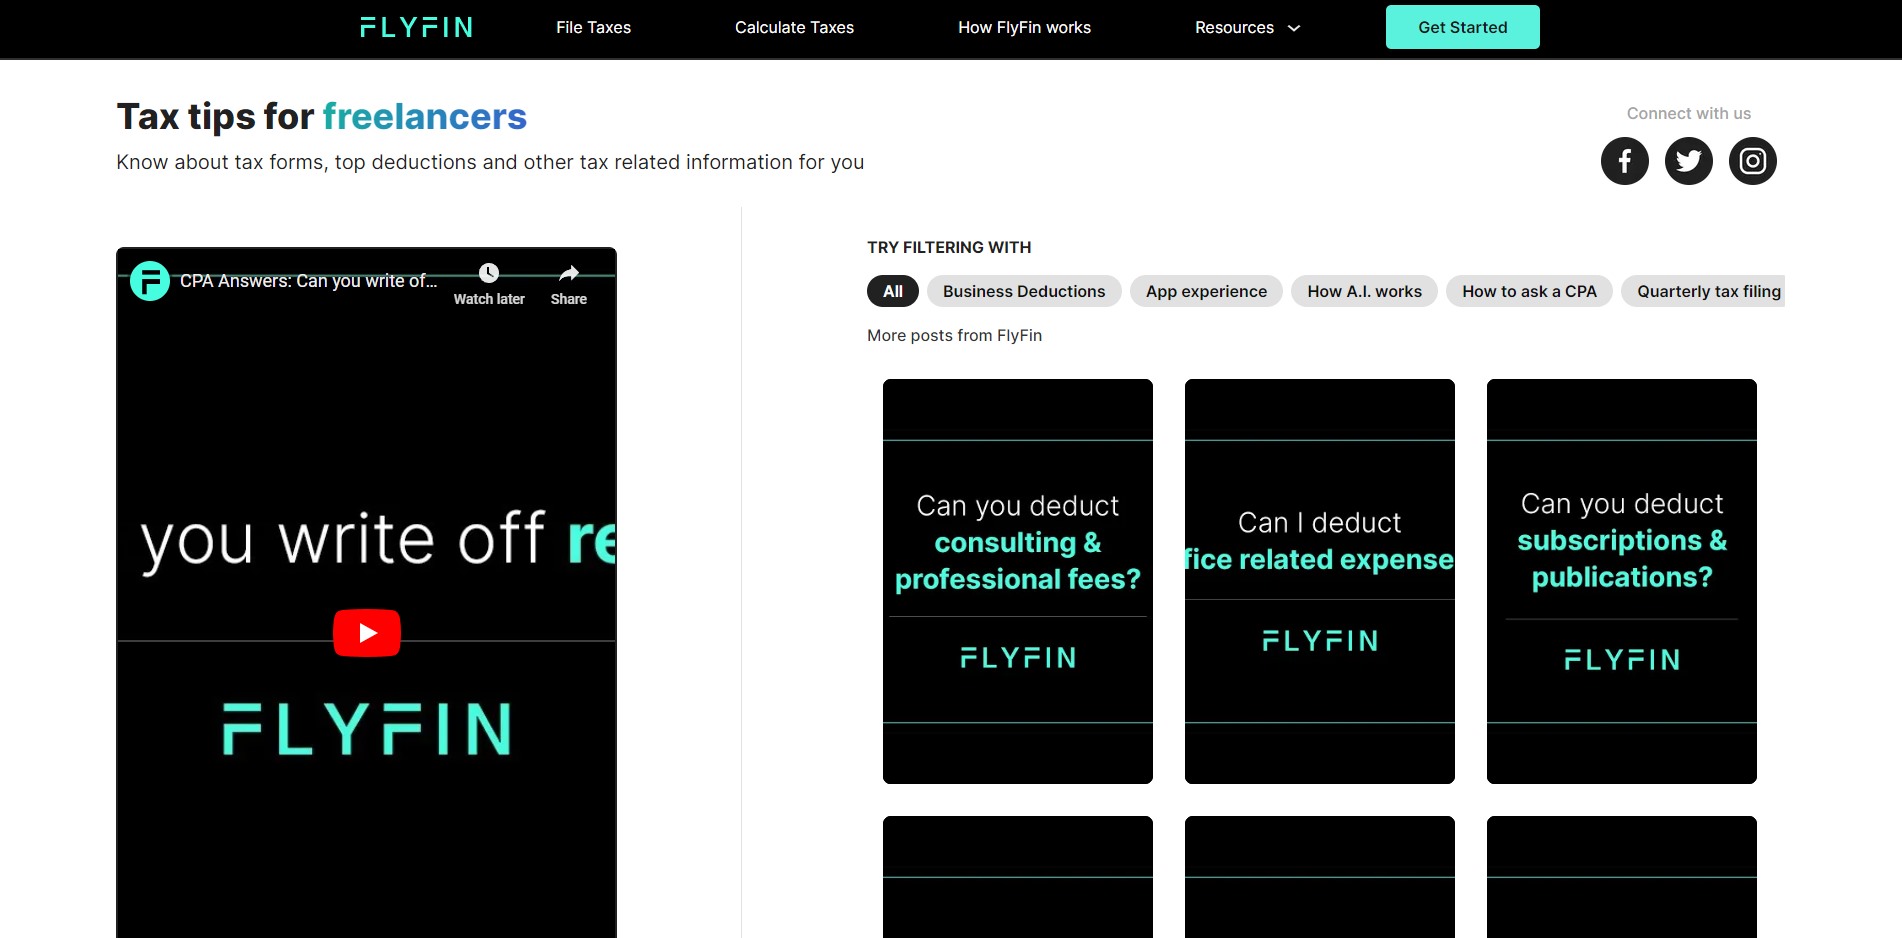The width and height of the screenshot is (1902, 938).
Task: Filter posts by How A.I. works
Action: coord(1364,291)
